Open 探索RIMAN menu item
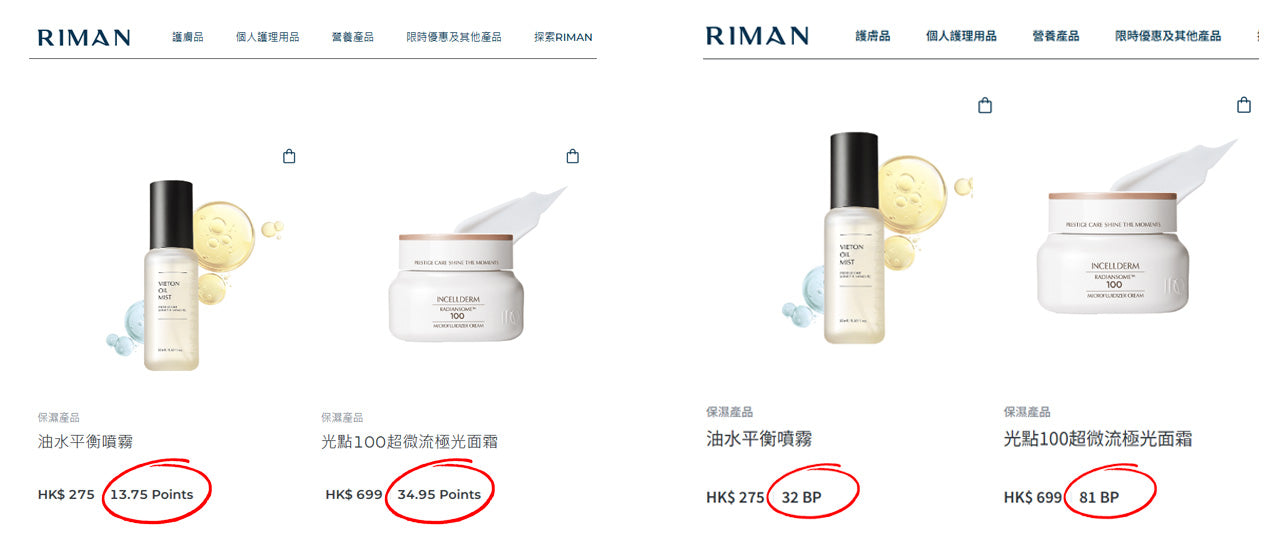 [x=563, y=37]
